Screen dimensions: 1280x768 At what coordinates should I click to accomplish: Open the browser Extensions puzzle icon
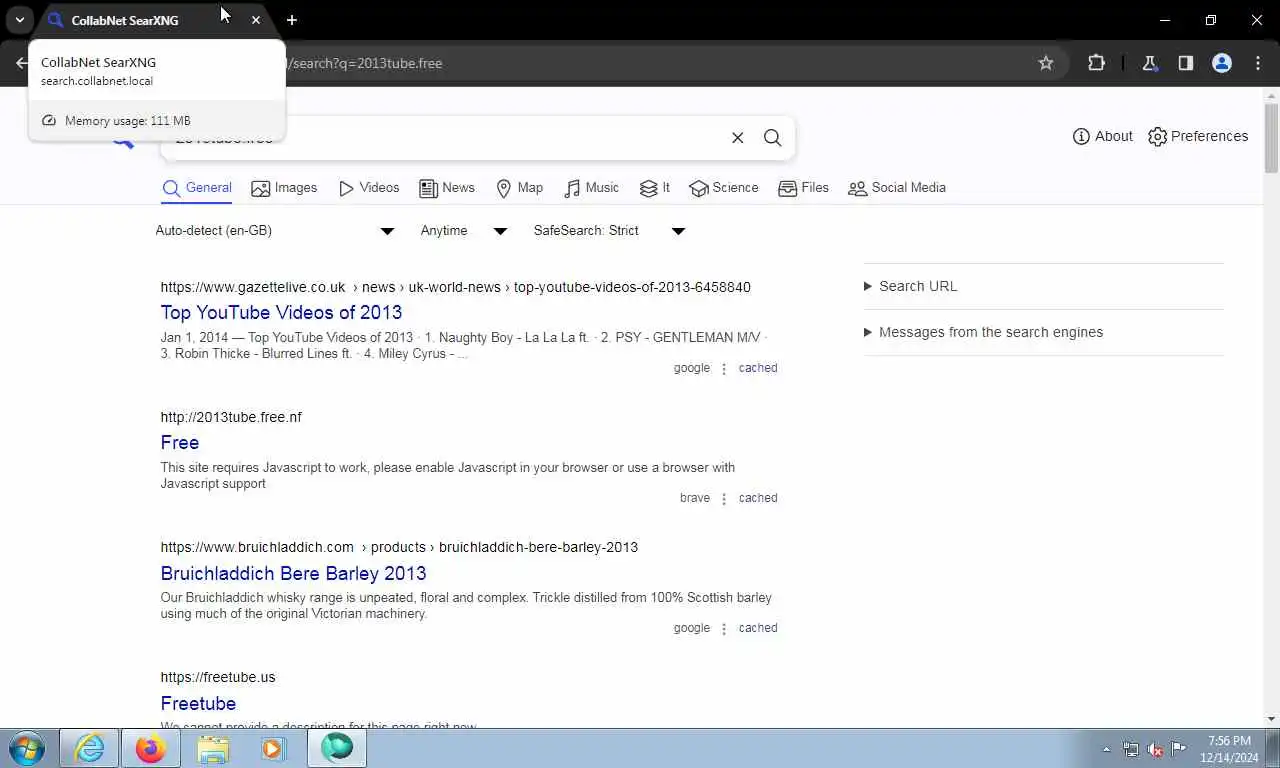[x=1096, y=63]
